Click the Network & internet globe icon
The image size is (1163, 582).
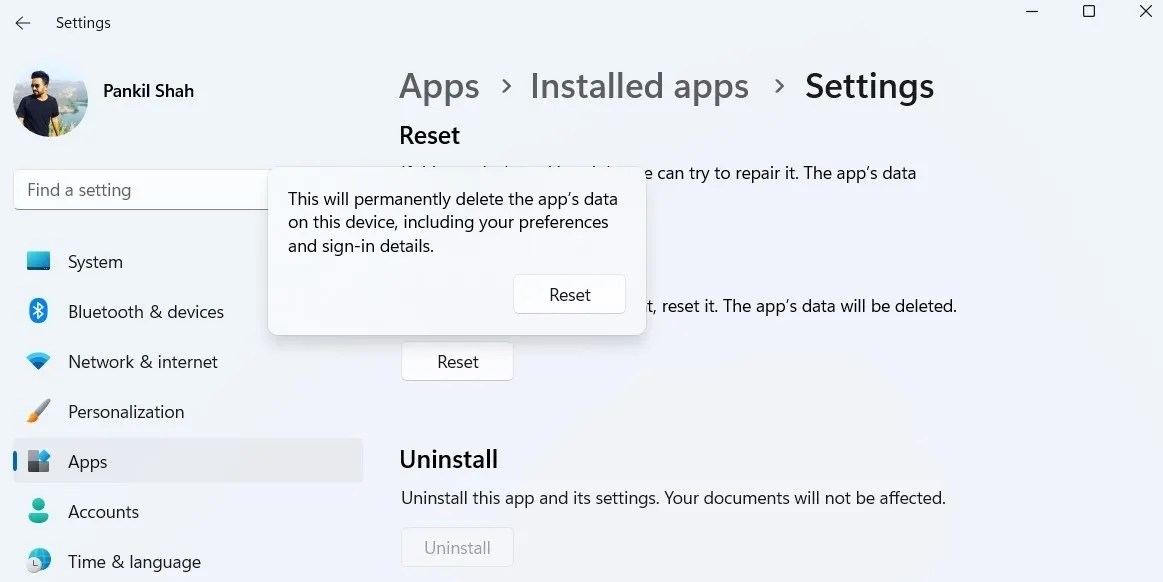38,361
